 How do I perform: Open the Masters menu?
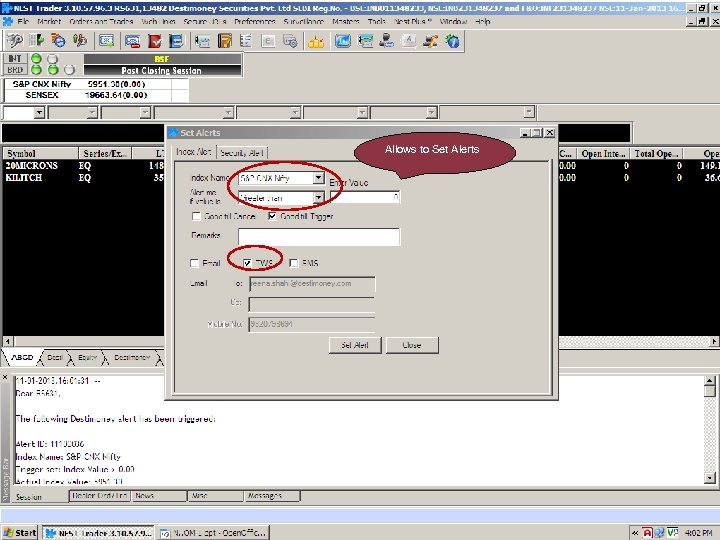point(346,21)
